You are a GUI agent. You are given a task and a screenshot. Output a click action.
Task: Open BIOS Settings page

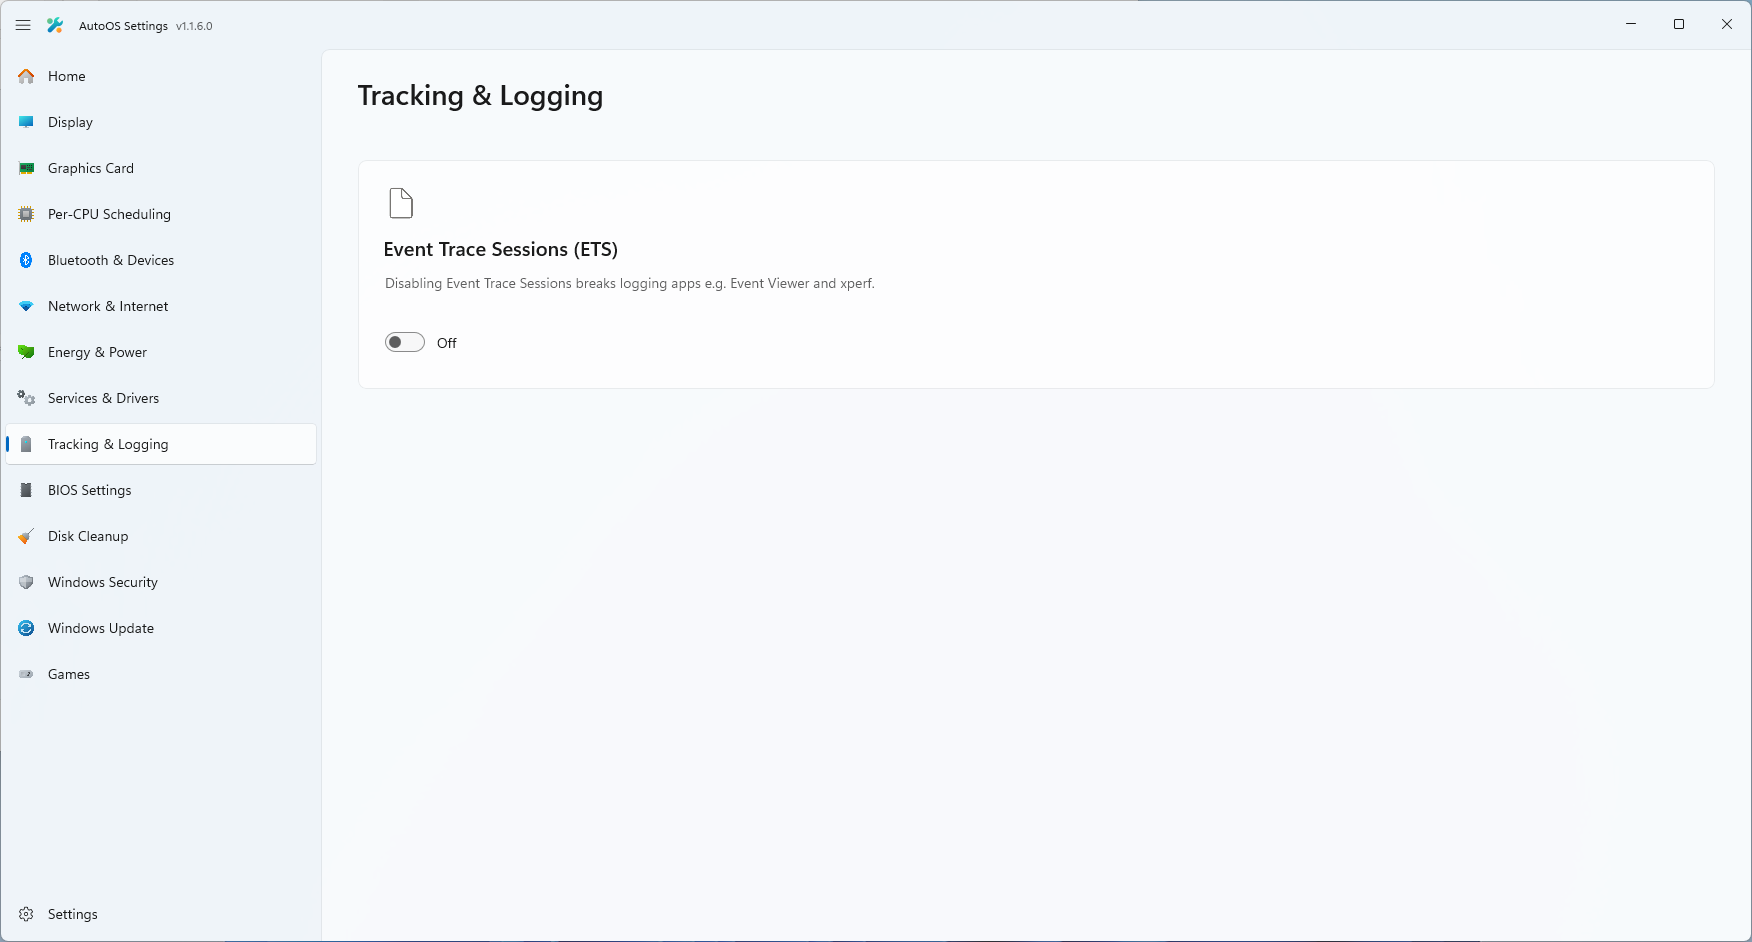161,490
